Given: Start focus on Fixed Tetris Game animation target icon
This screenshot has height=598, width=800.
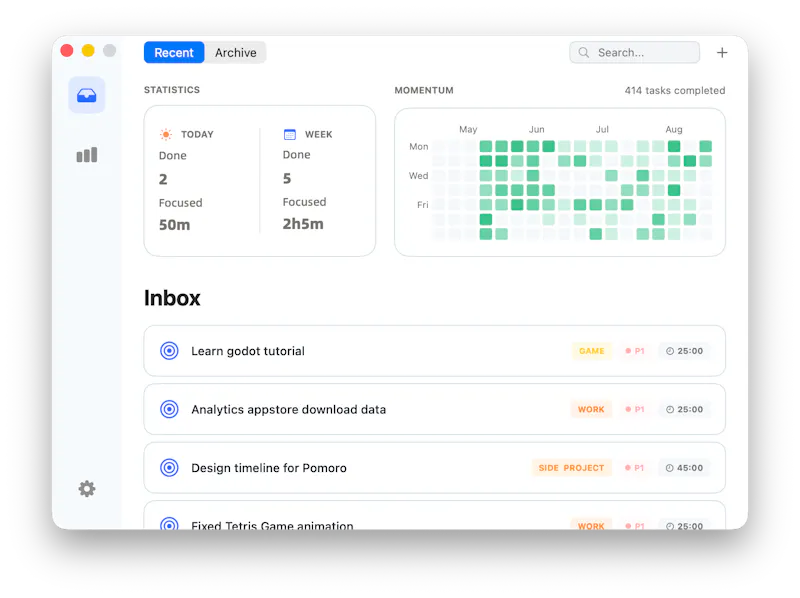Looking at the screenshot, I should (169, 524).
